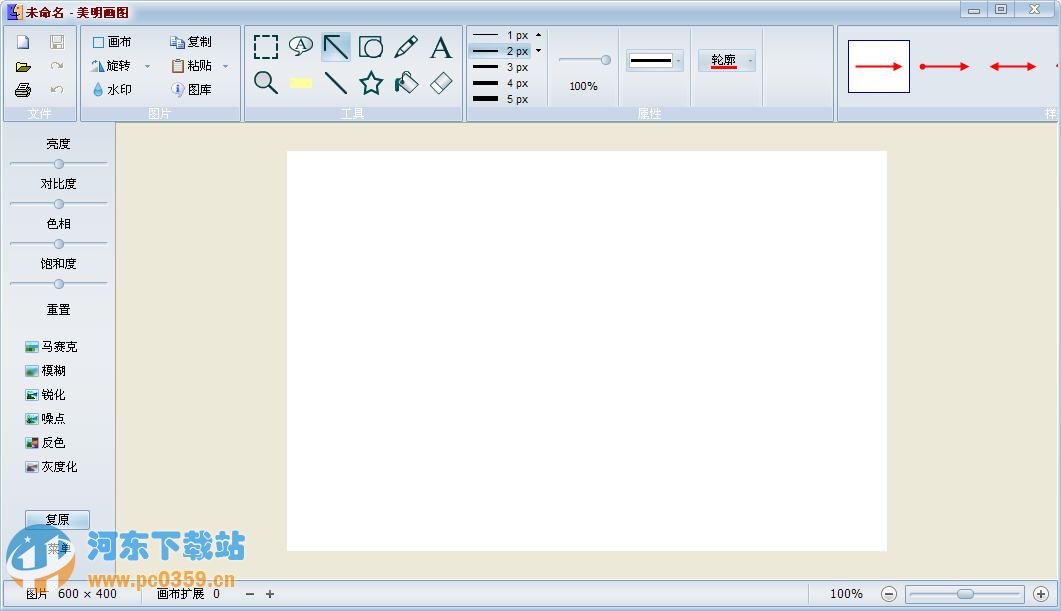Screen dimensions: 1061x611
Task: Click the 画布 canvas button
Action: [112, 42]
